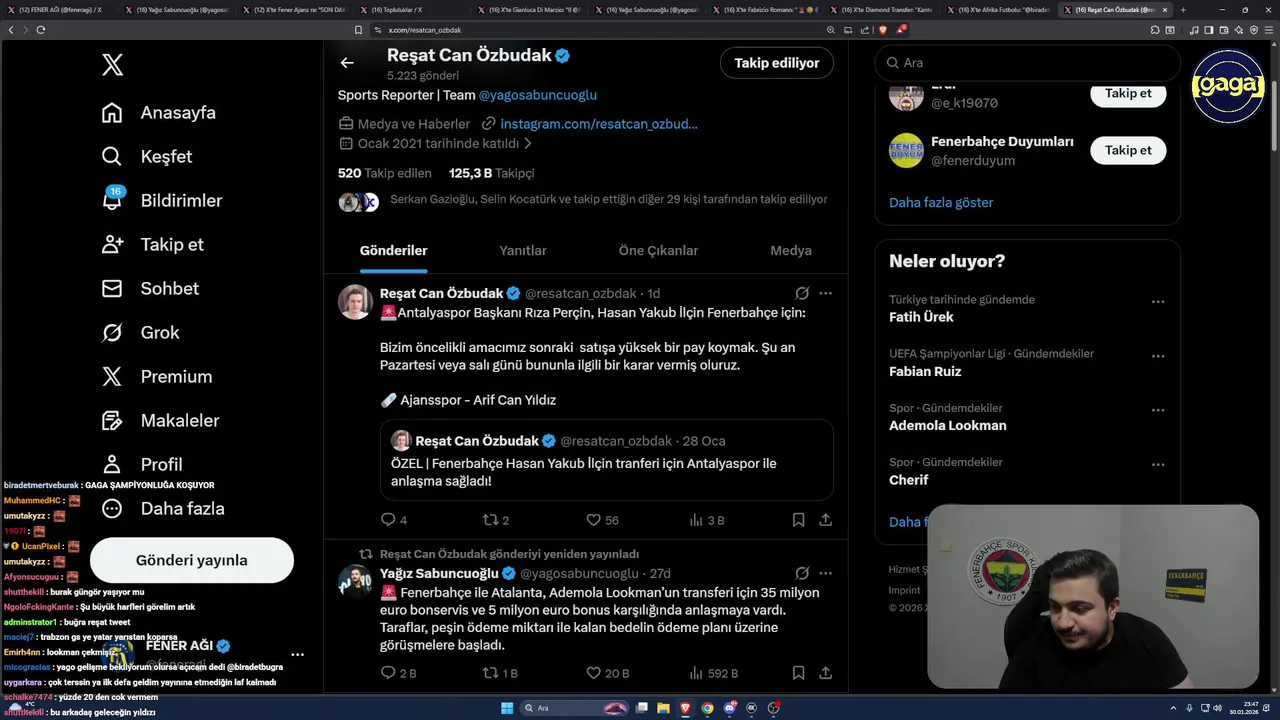Open more options for Fabian Ruiz trend
Screen dimensions: 1280x720
pos(1157,355)
